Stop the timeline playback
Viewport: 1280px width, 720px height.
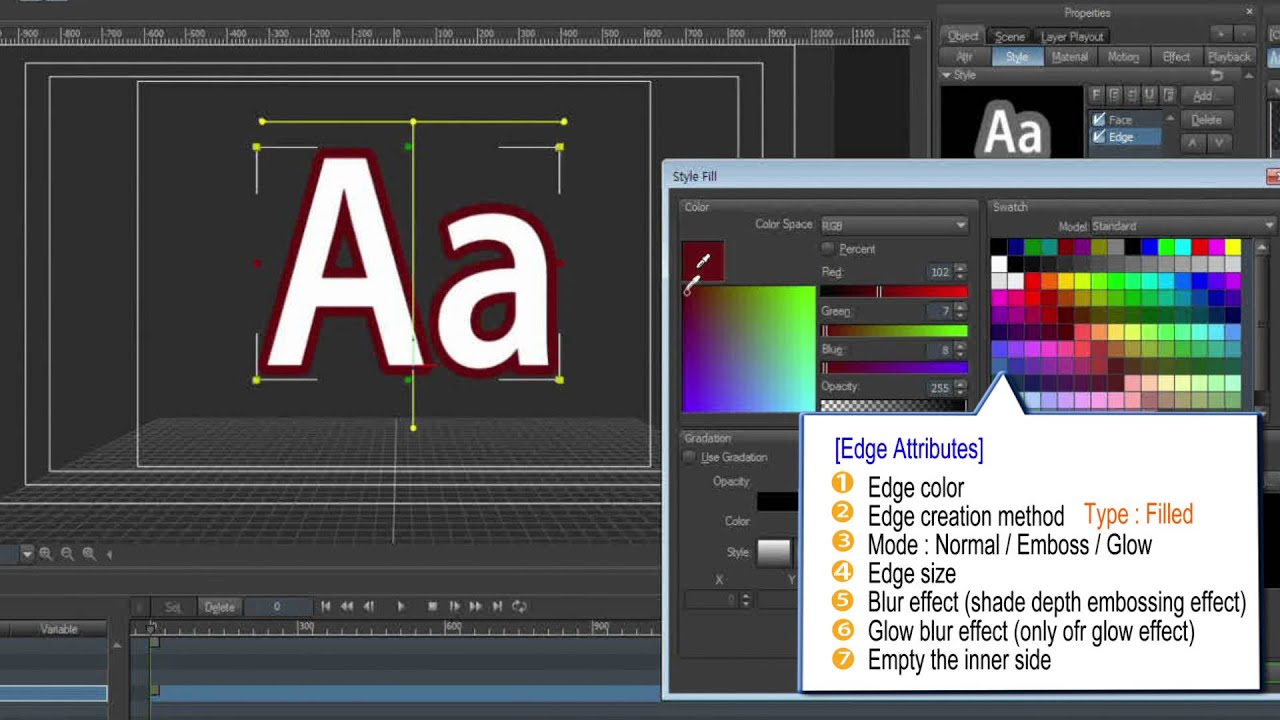click(x=432, y=606)
